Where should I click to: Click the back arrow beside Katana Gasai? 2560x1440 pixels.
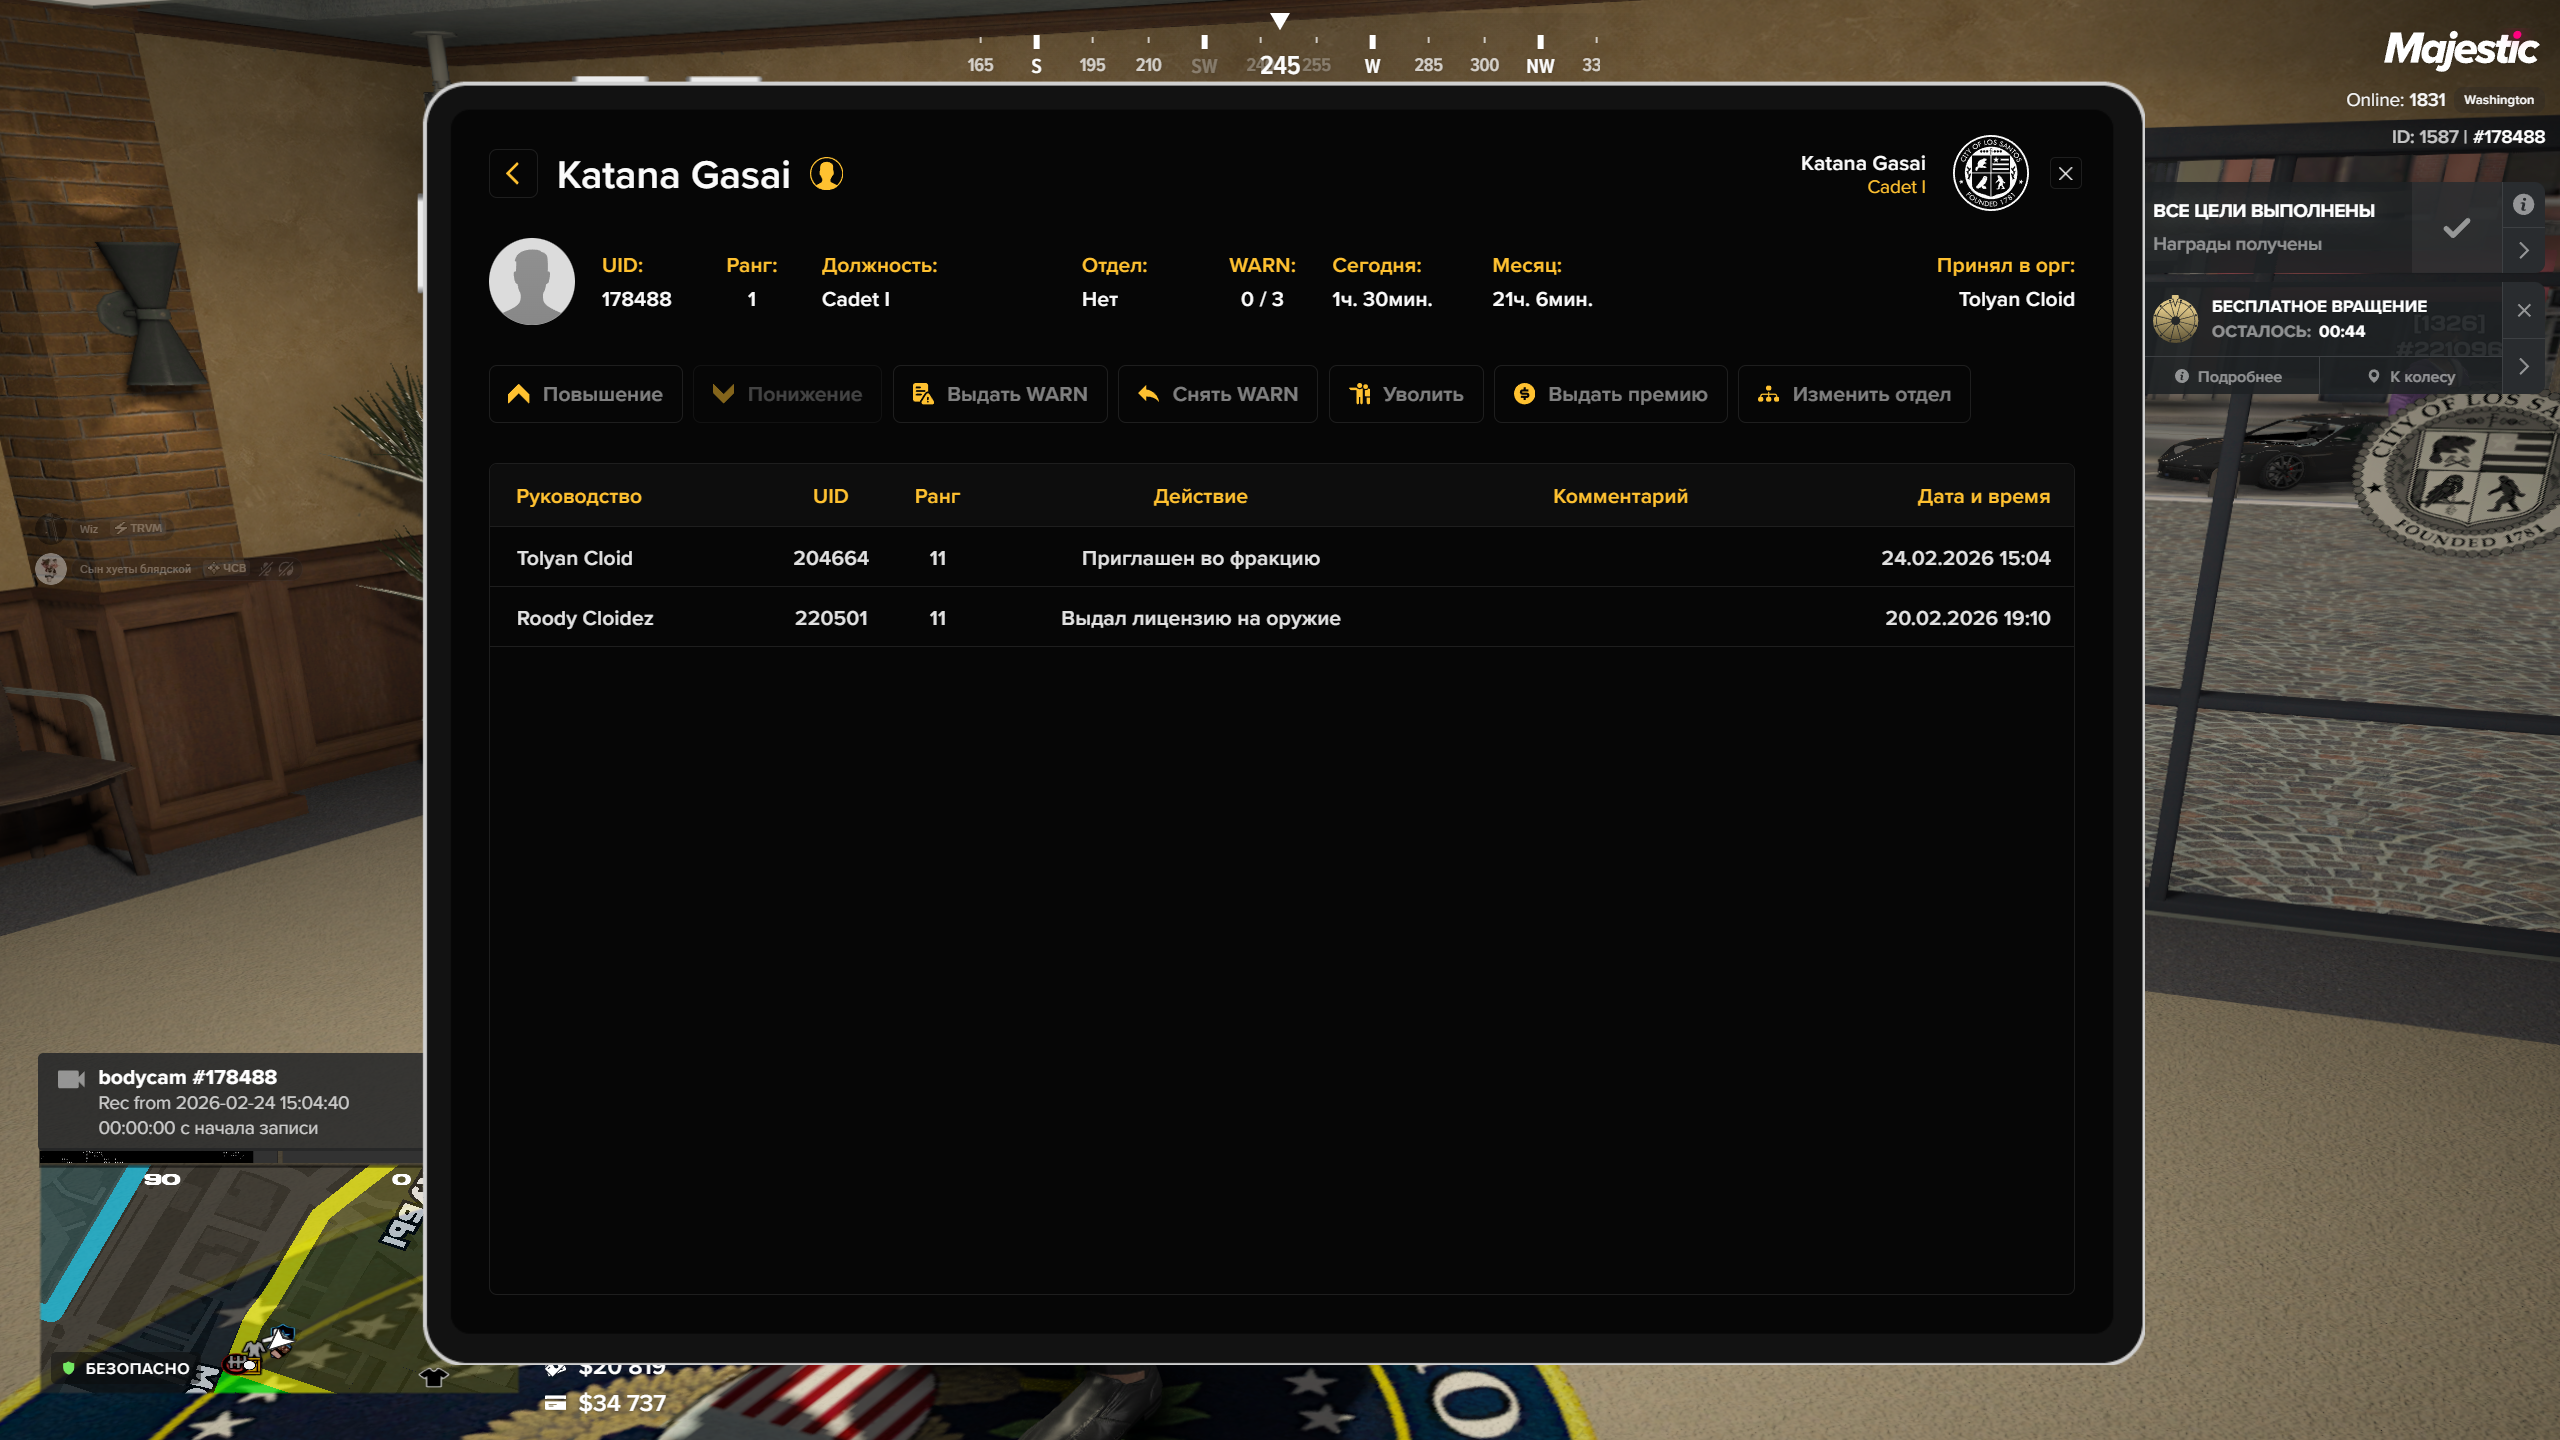[513, 174]
